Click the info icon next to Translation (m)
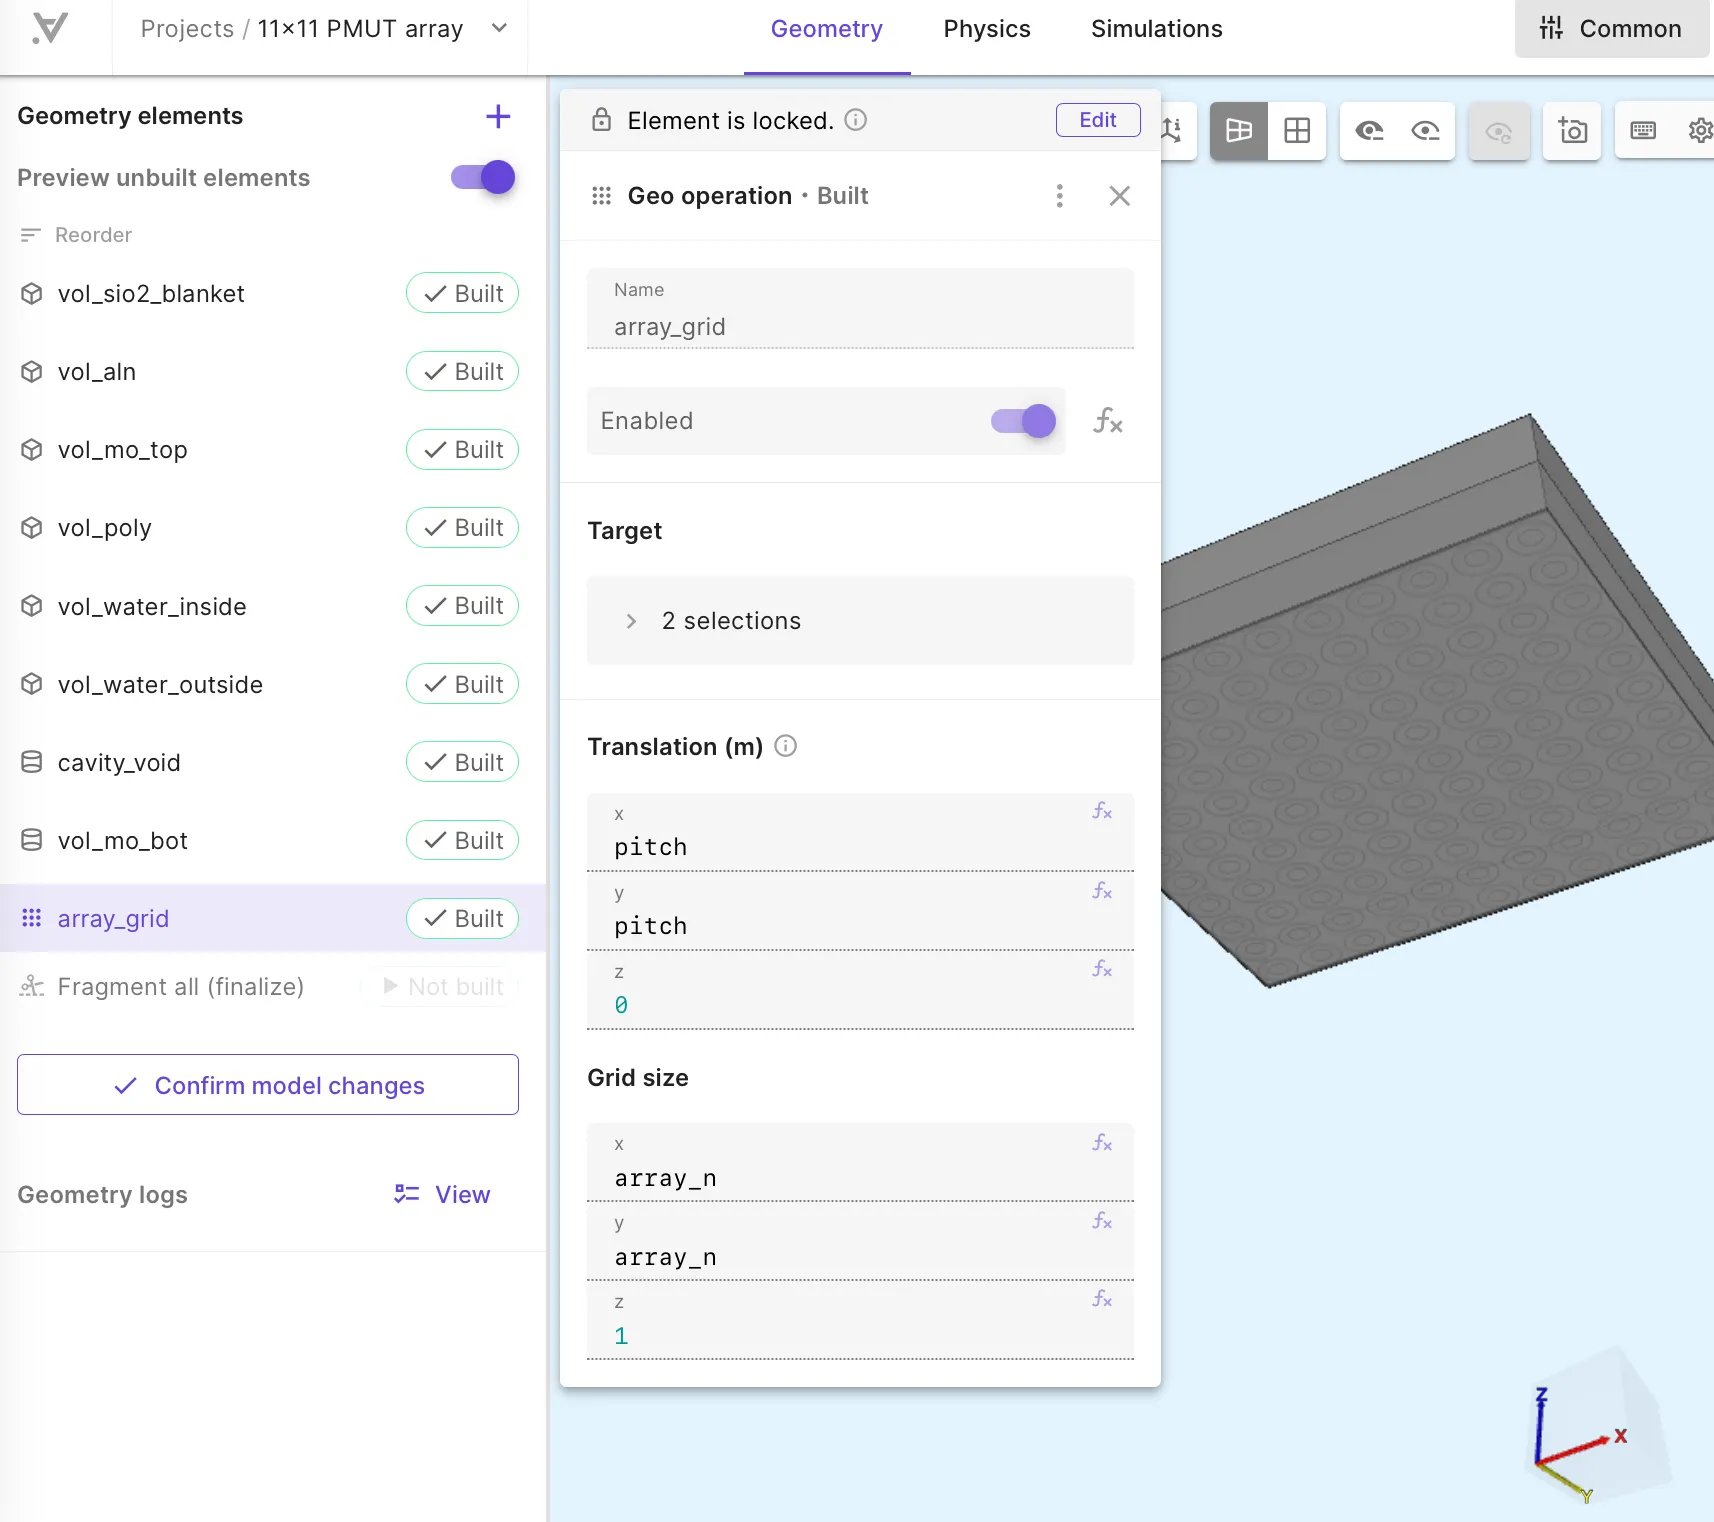Viewport: 1714px width, 1522px height. 786,746
